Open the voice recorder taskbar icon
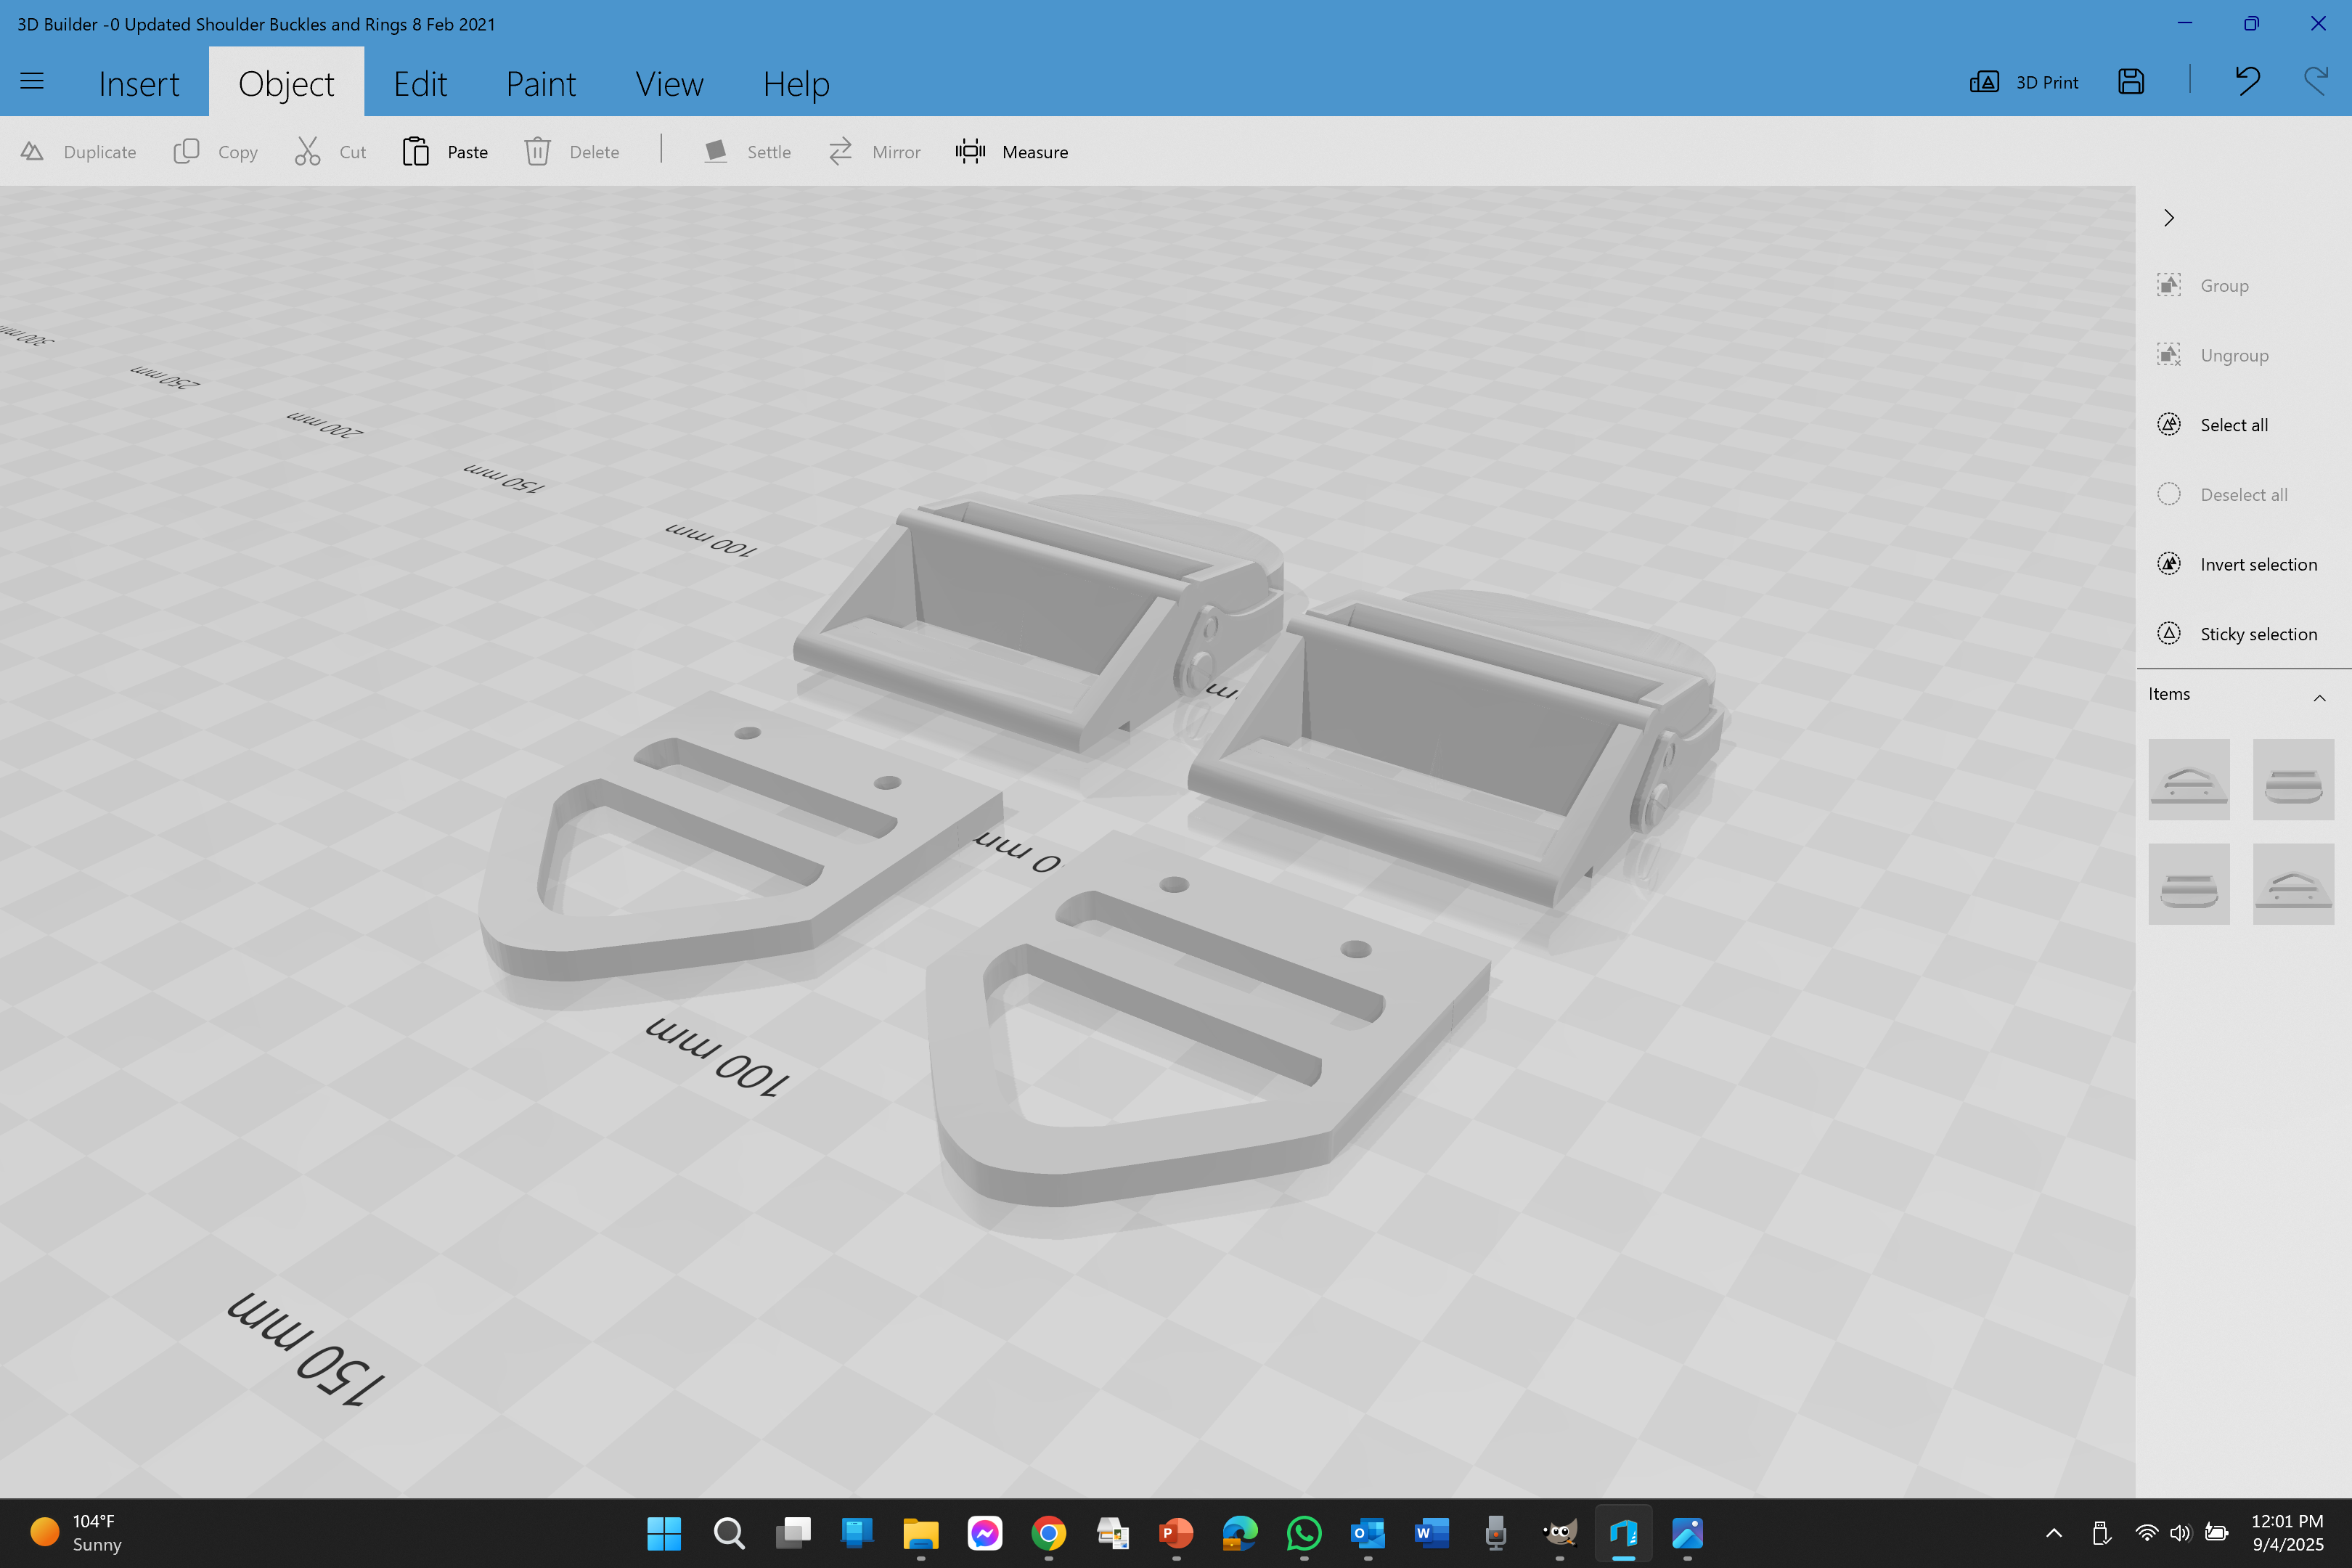2352x1568 pixels. tap(1496, 1533)
